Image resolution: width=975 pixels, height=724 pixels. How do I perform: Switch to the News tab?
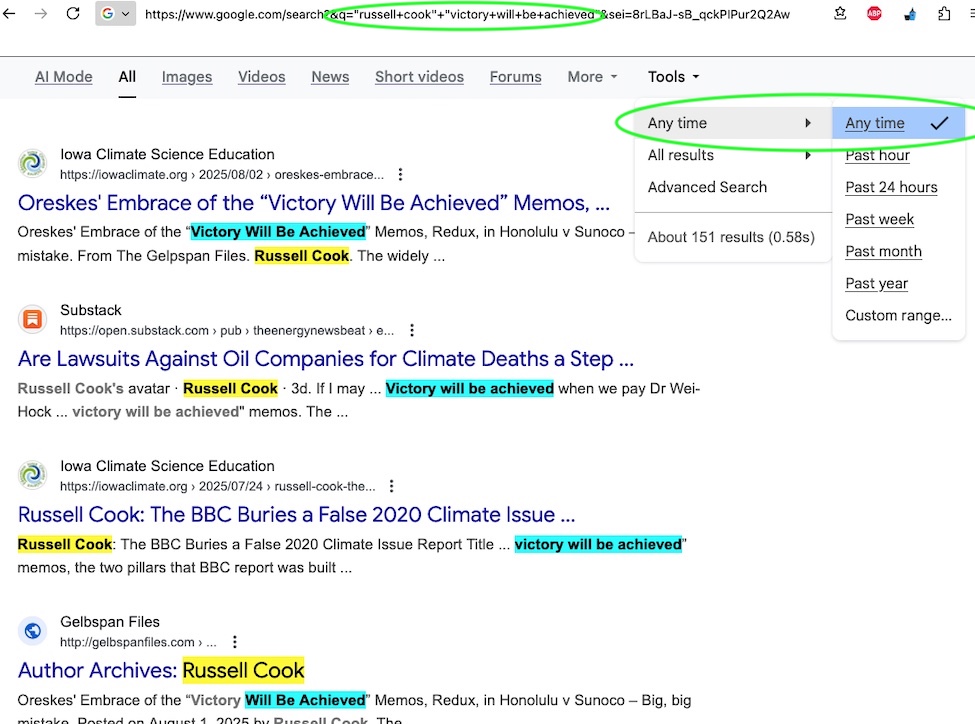tap(330, 77)
